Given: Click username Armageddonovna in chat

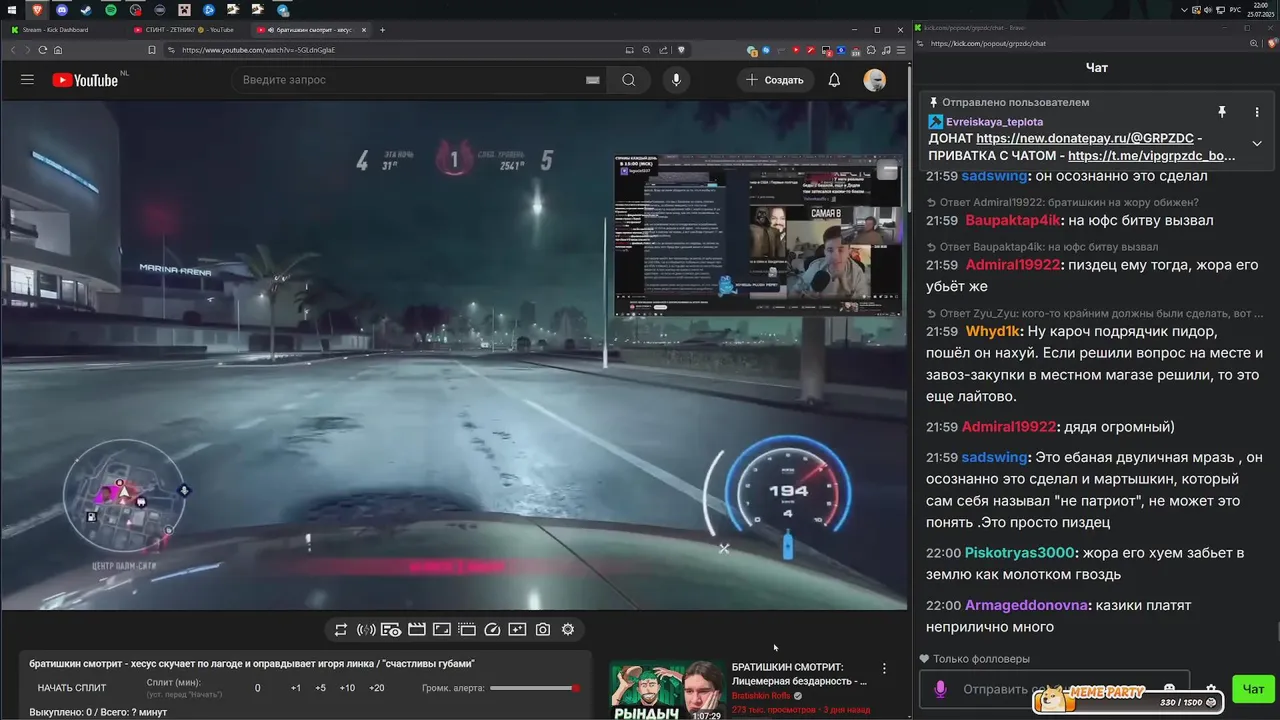Looking at the screenshot, I should click(1028, 605).
